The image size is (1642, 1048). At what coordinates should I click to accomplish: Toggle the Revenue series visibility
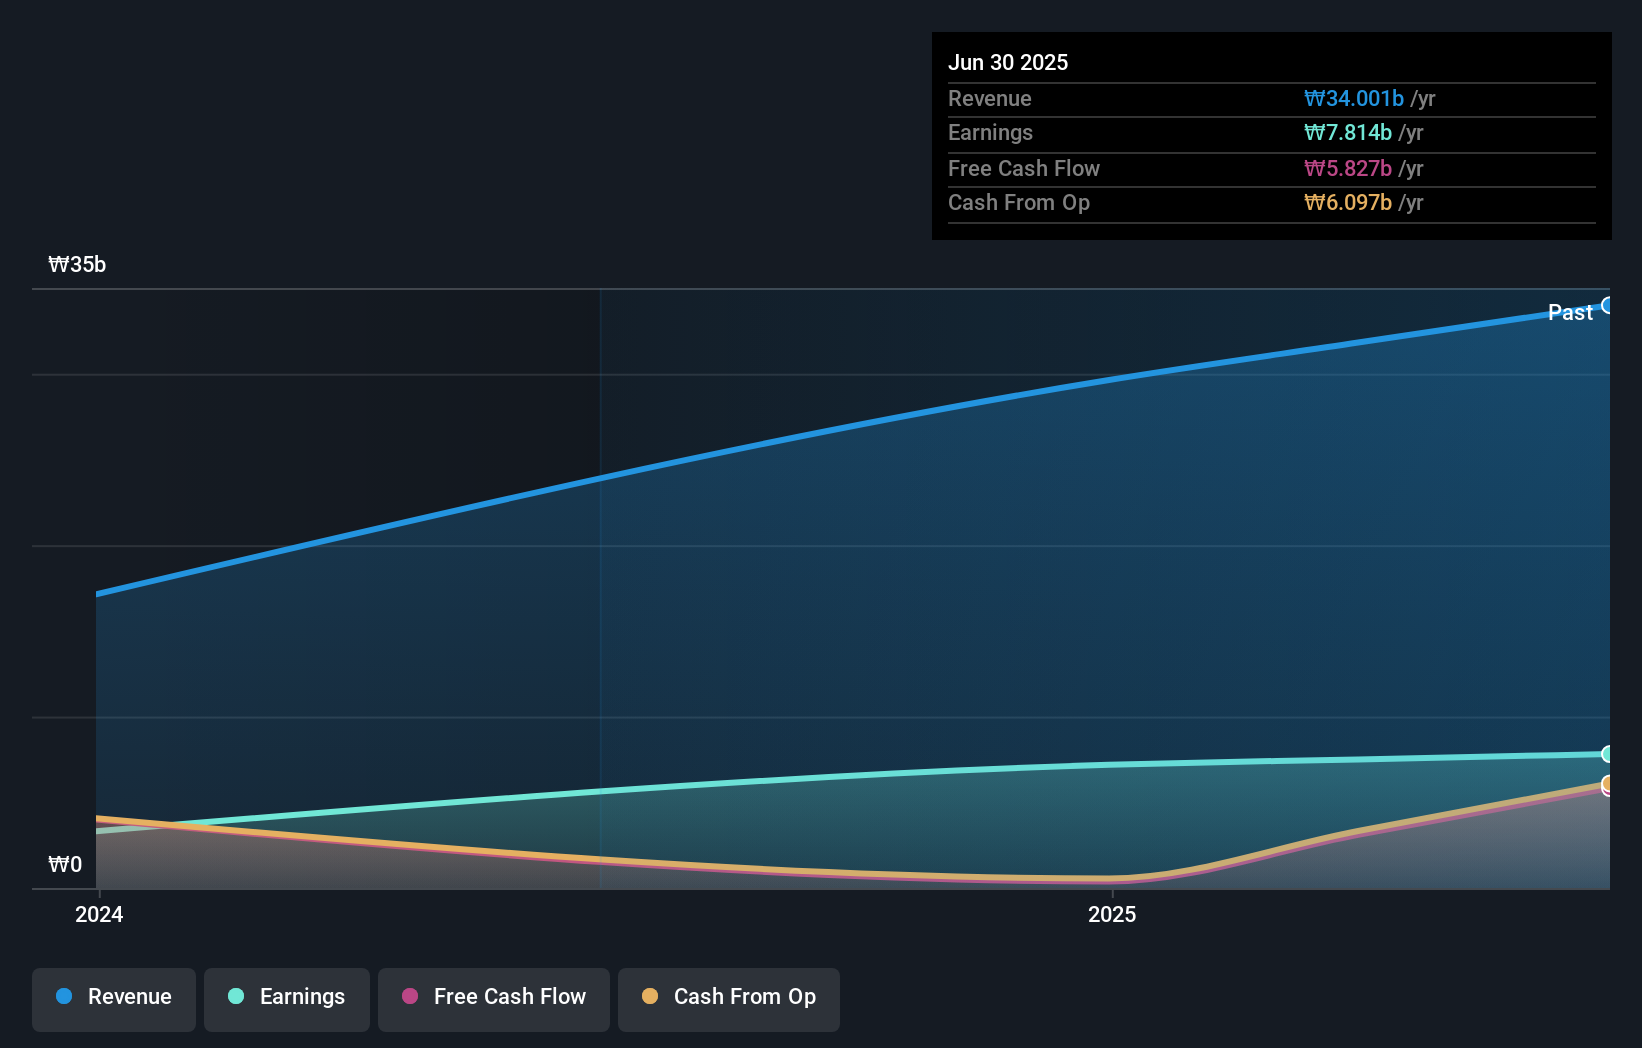pos(113,998)
